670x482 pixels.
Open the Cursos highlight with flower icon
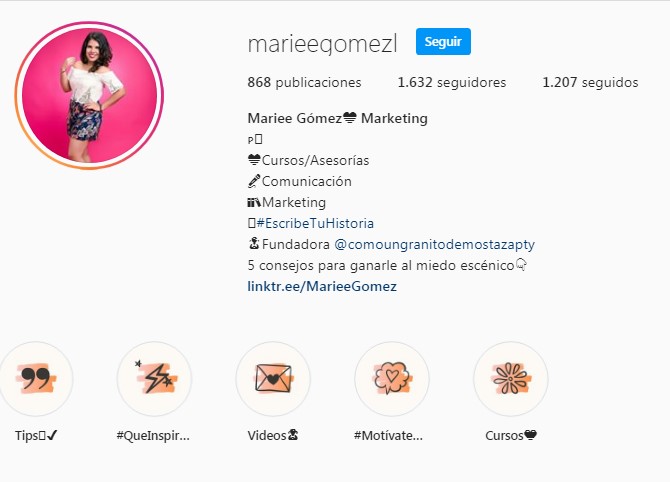coord(511,379)
